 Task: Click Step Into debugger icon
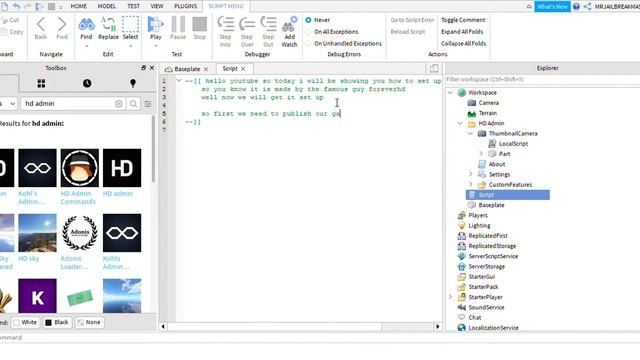tap(225, 24)
